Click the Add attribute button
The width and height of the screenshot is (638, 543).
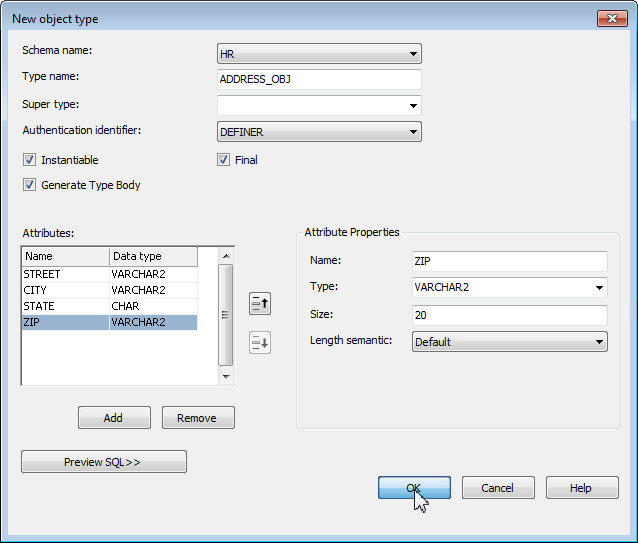(x=114, y=417)
